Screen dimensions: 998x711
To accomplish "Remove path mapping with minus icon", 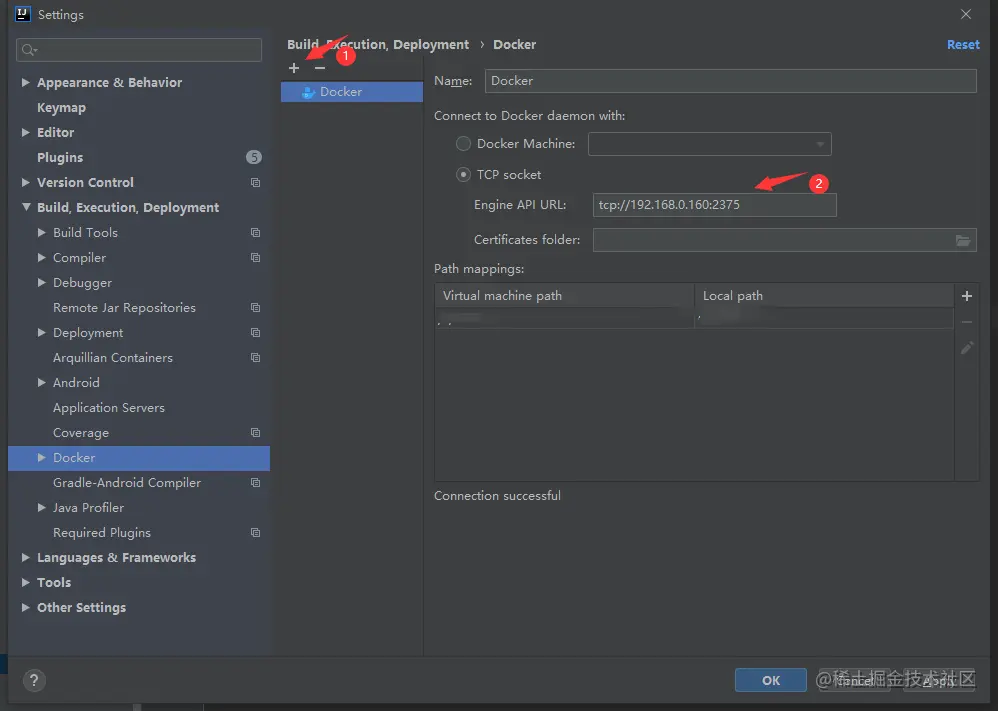I will 967,322.
